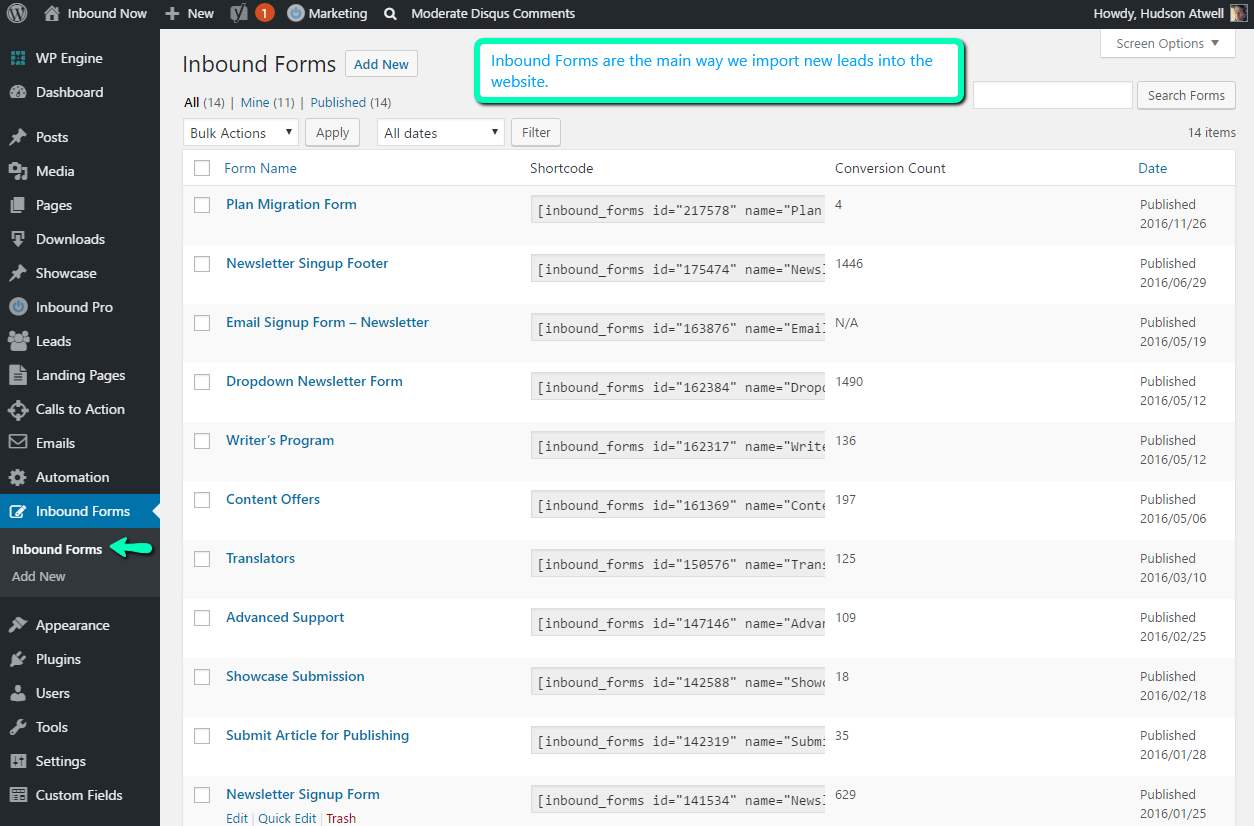
Task: Check the Plan Migration Form row checkbox
Action: click(202, 205)
